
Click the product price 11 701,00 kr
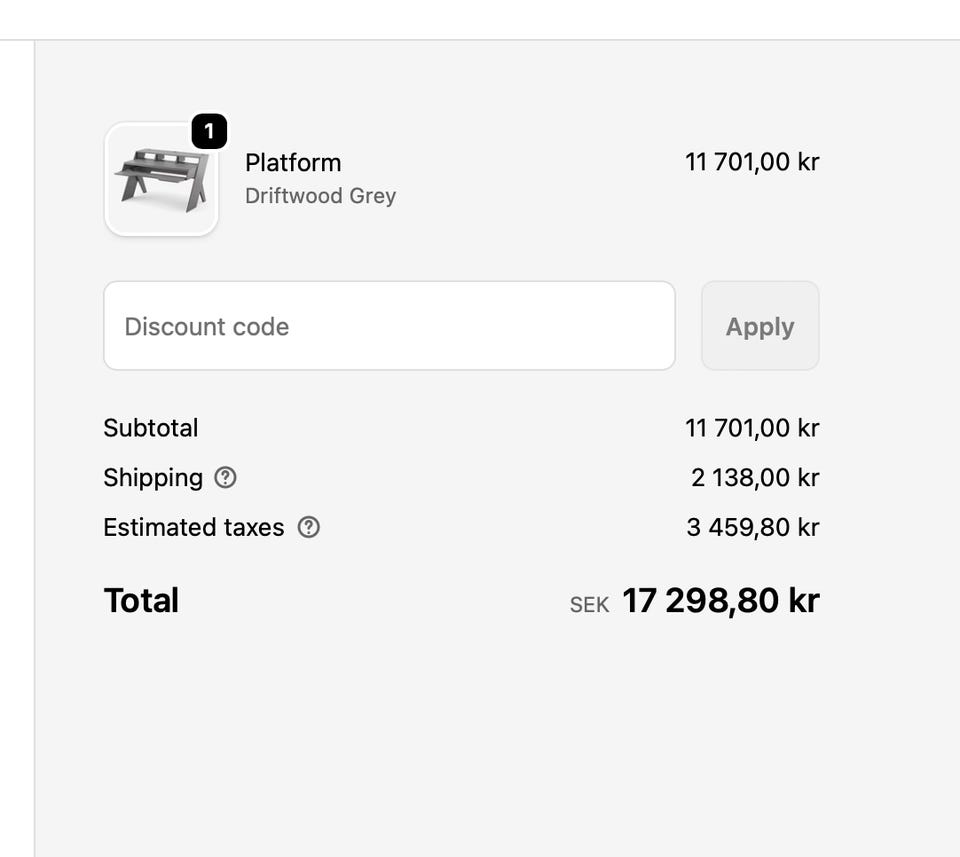click(752, 162)
